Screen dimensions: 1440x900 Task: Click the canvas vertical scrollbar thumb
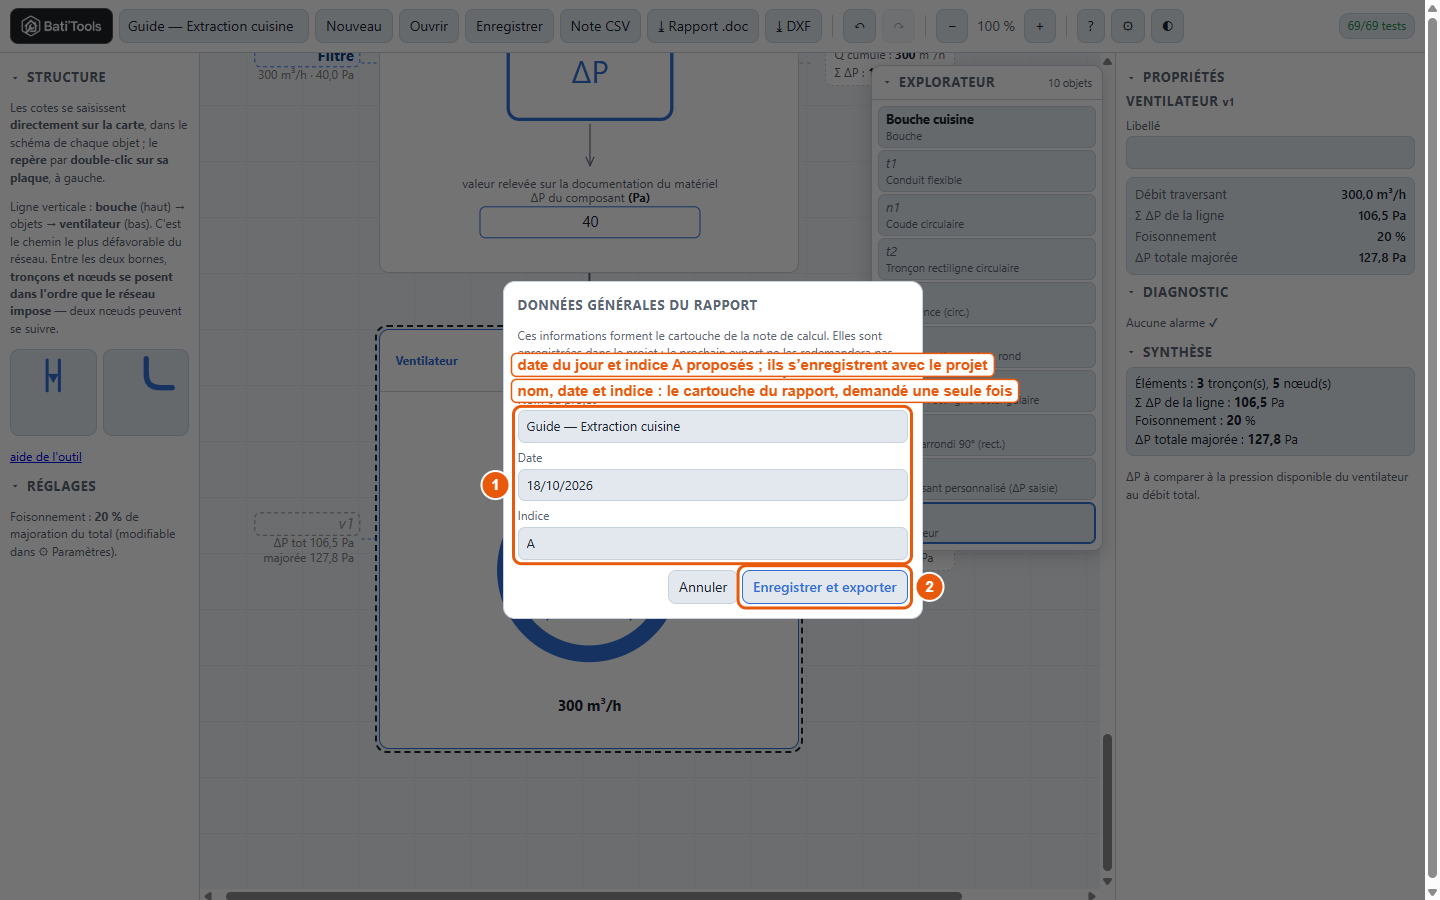[1107, 803]
